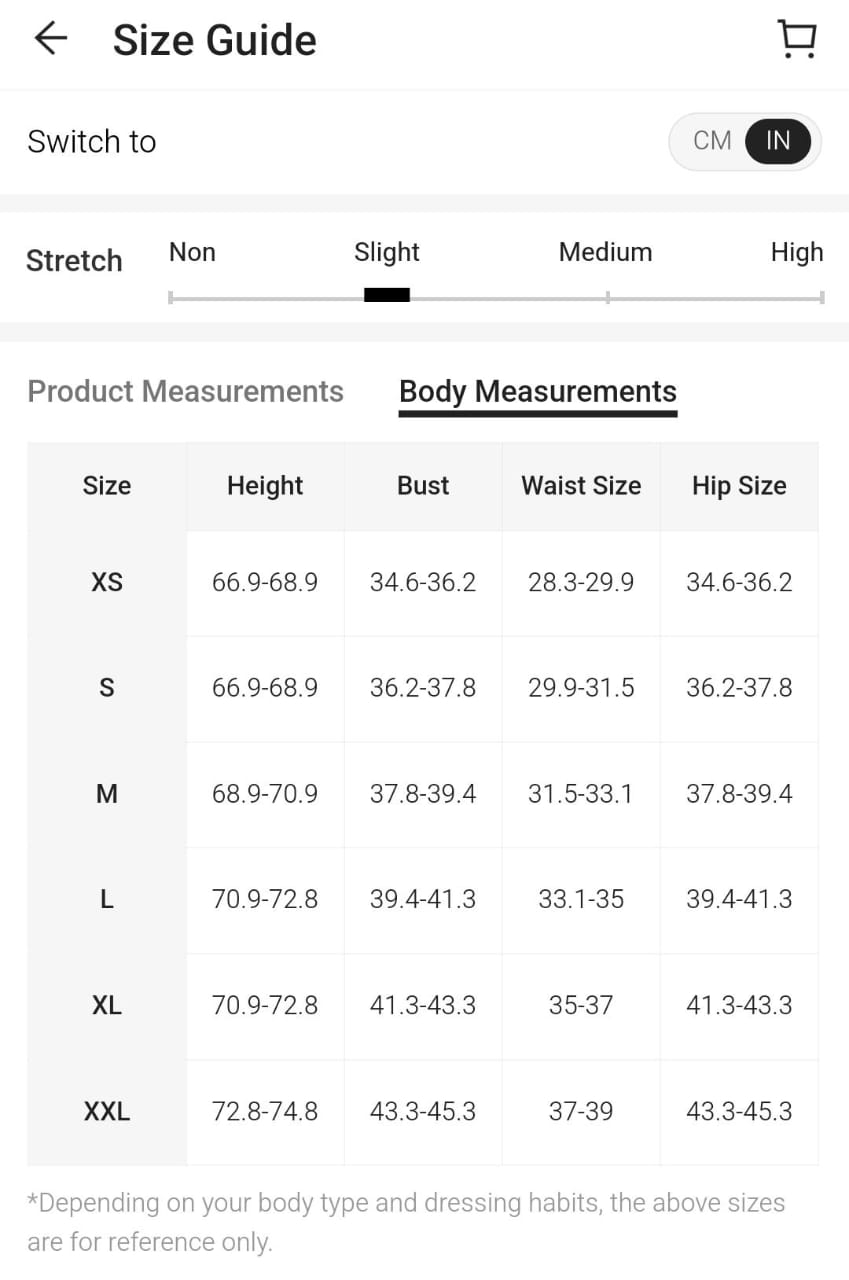Select the XL size row

[107, 1006]
